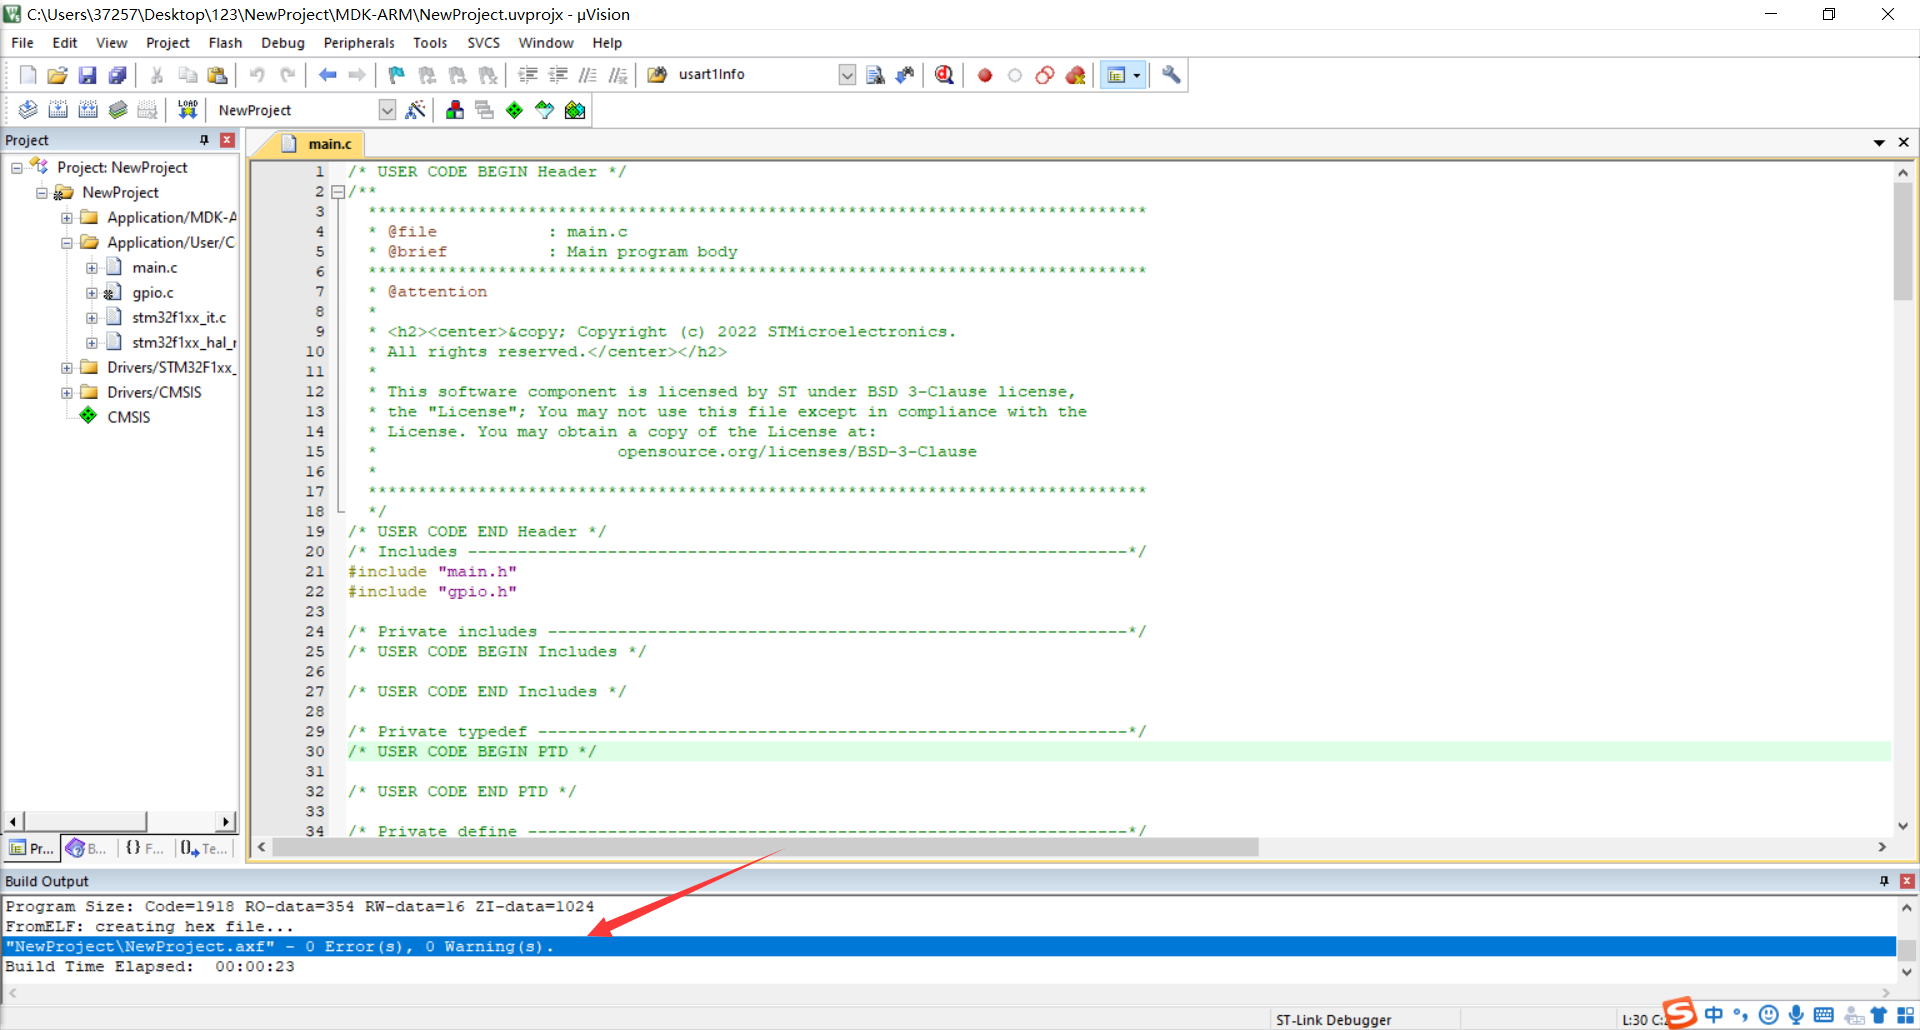
Task: Collapse the Project: NewProject tree root
Action: (17, 168)
